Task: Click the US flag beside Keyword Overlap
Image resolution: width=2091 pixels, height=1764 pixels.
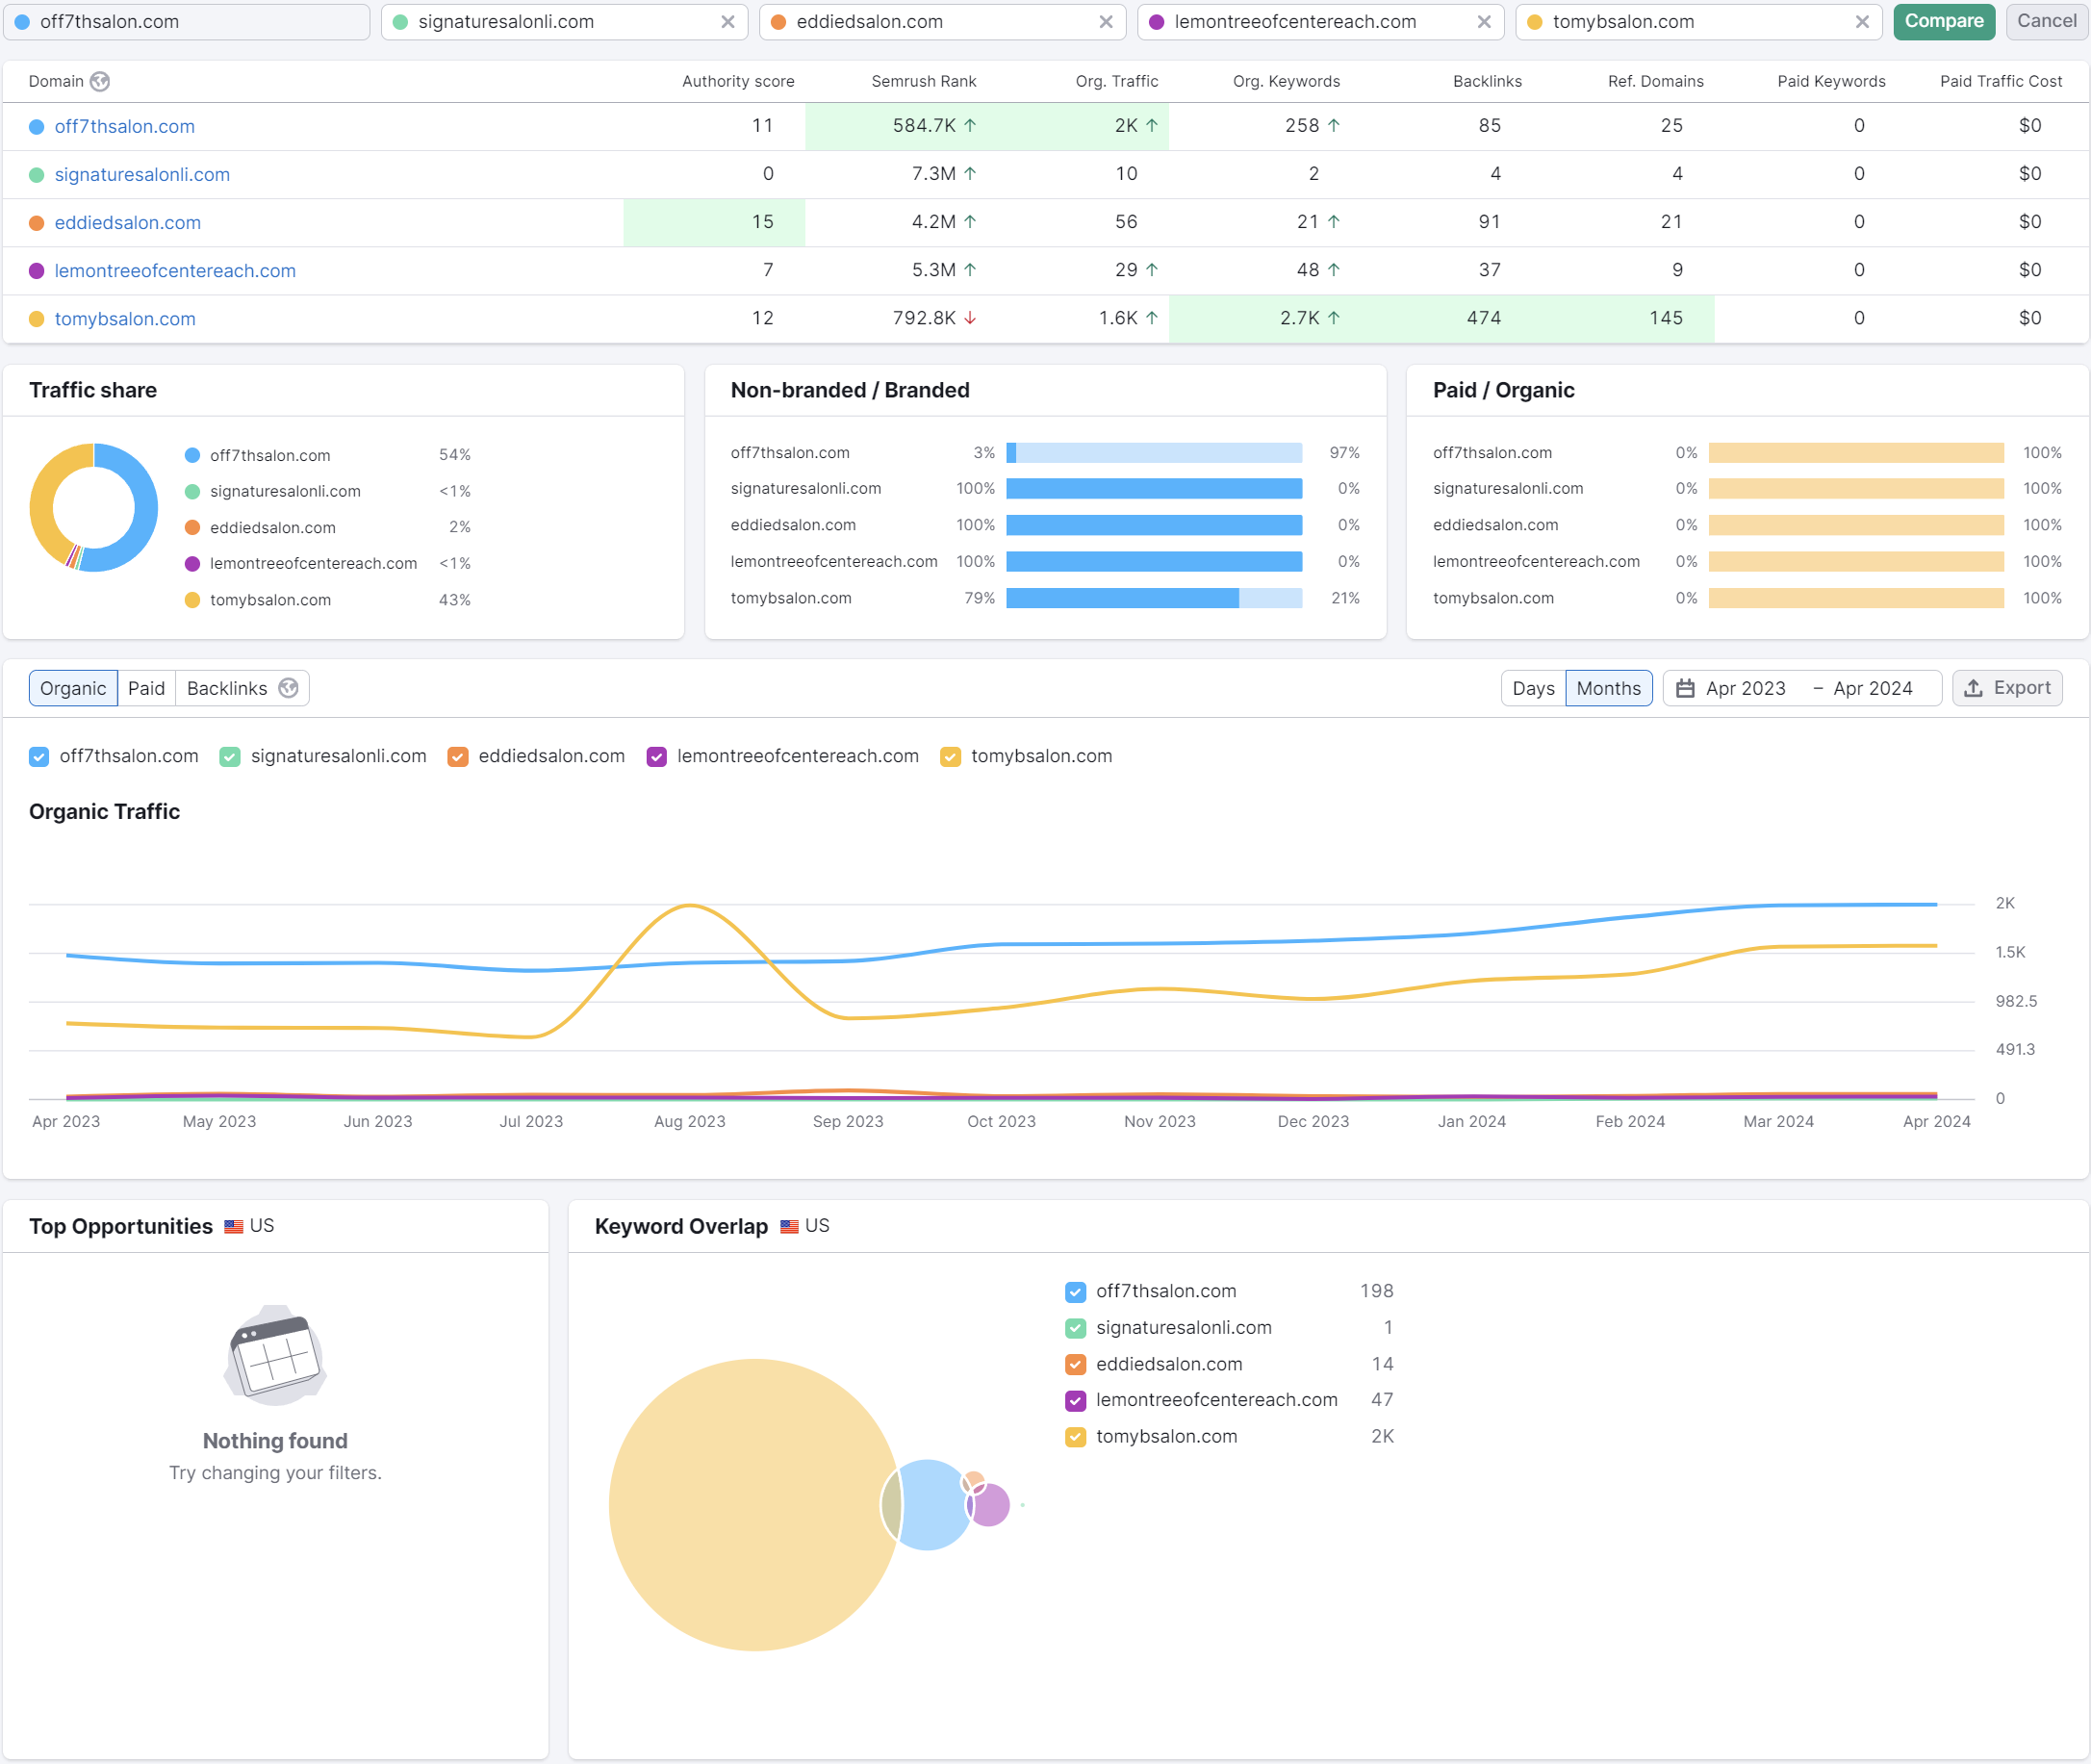Action: [x=789, y=1226]
